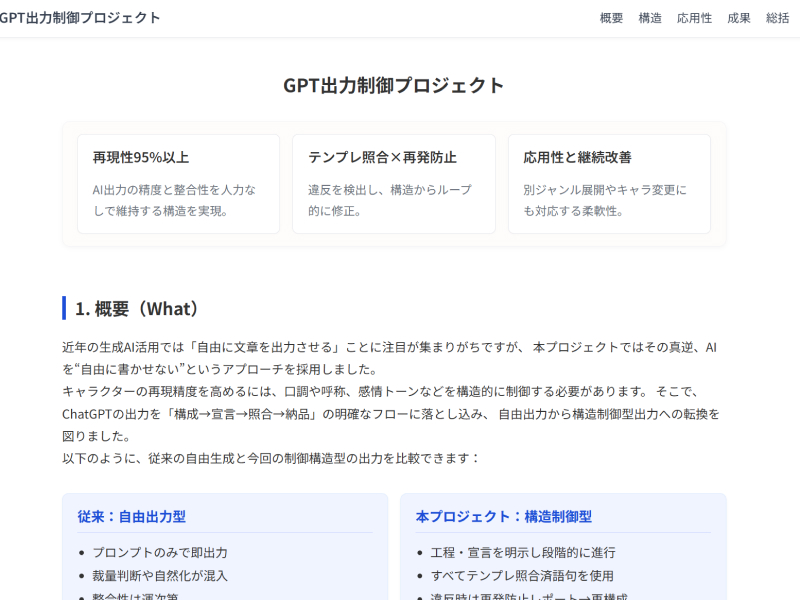Screen dimensions: 800x600
Task: Select 応用性 in the top navigation
Action: [694, 18]
